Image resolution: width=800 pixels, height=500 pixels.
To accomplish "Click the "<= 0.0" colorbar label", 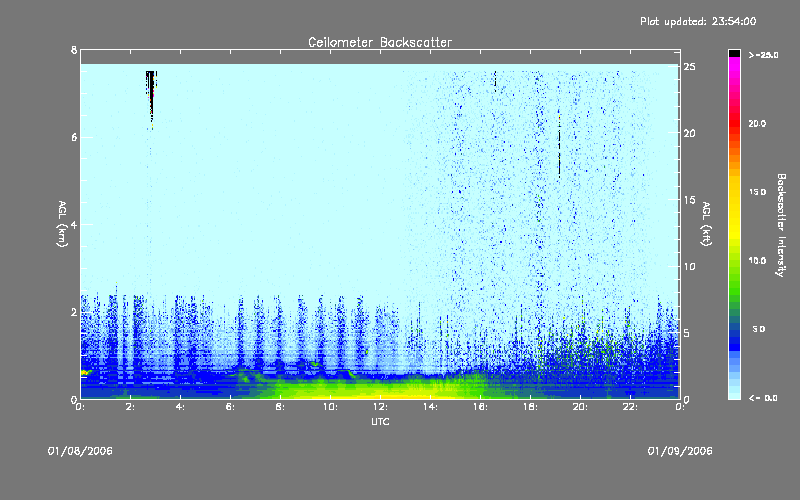I will point(763,398).
